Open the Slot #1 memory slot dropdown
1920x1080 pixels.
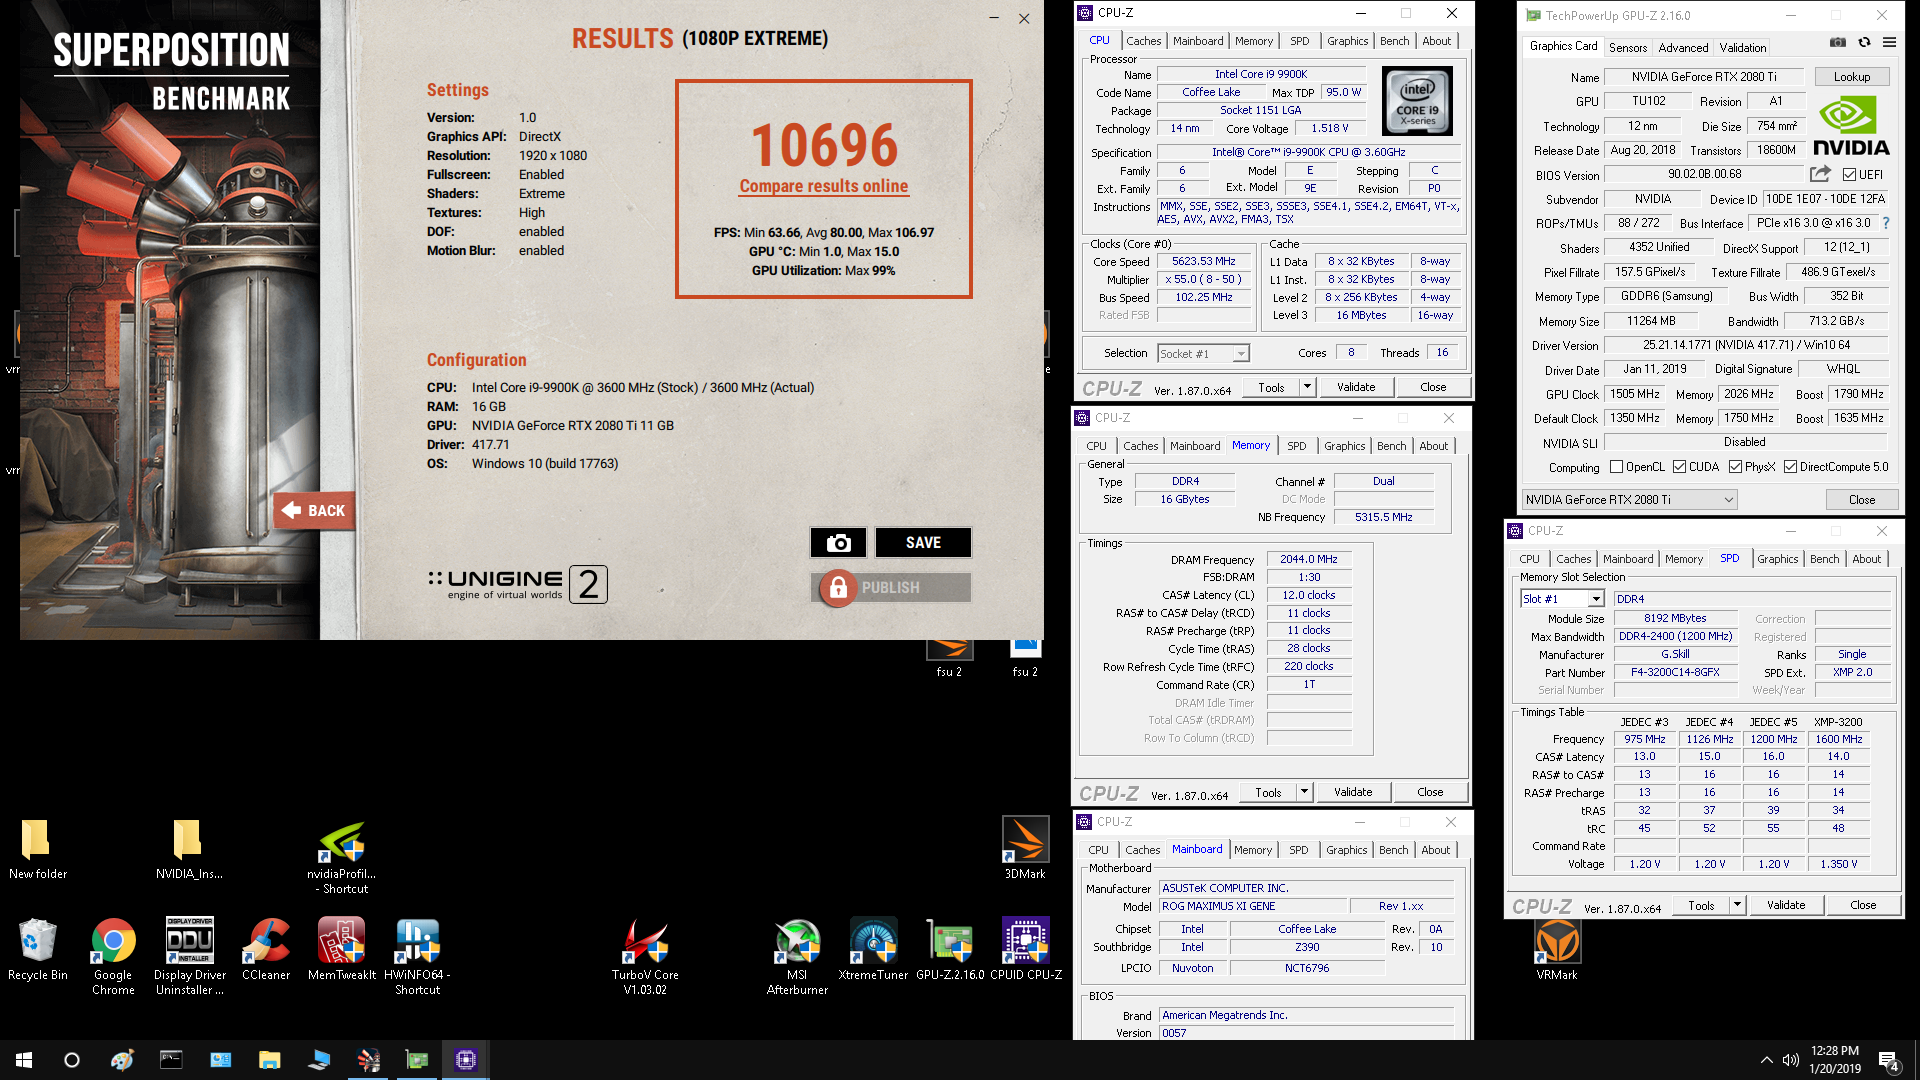pos(1562,599)
